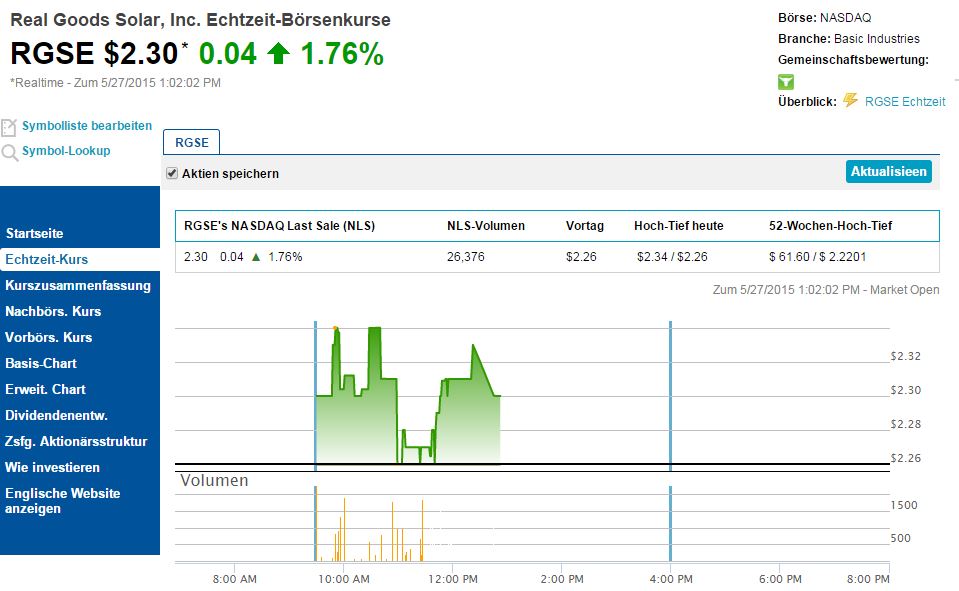The height and width of the screenshot is (591, 959).
Task: Click the $2.32 price axis label
Action: pyautogui.click(x=905, y=356)
